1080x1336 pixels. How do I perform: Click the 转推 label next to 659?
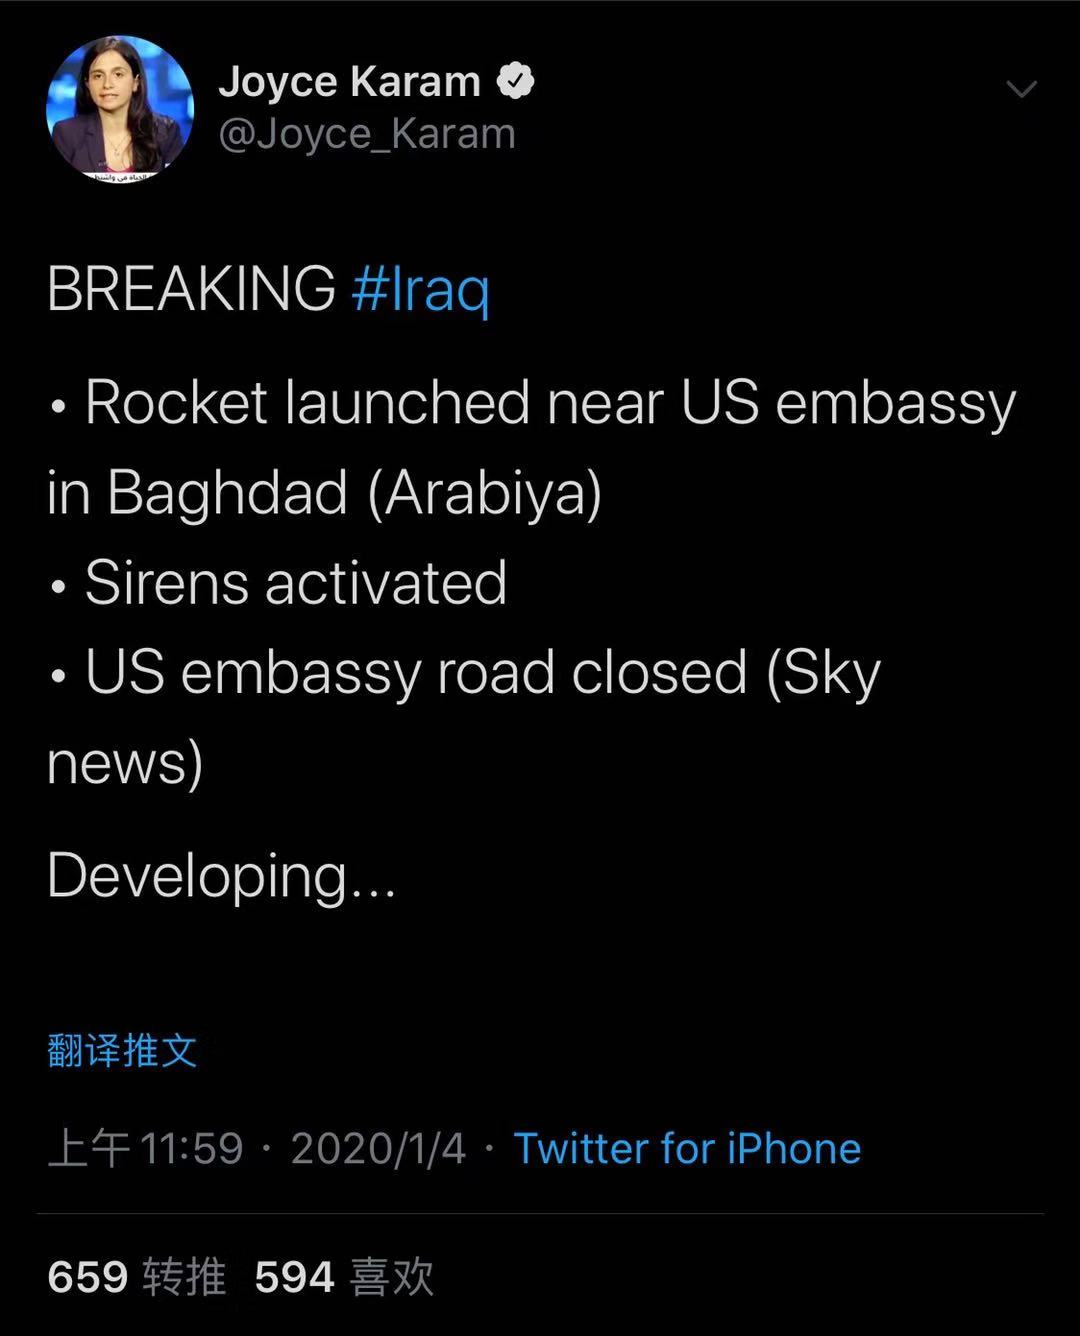click(184, 1277)
